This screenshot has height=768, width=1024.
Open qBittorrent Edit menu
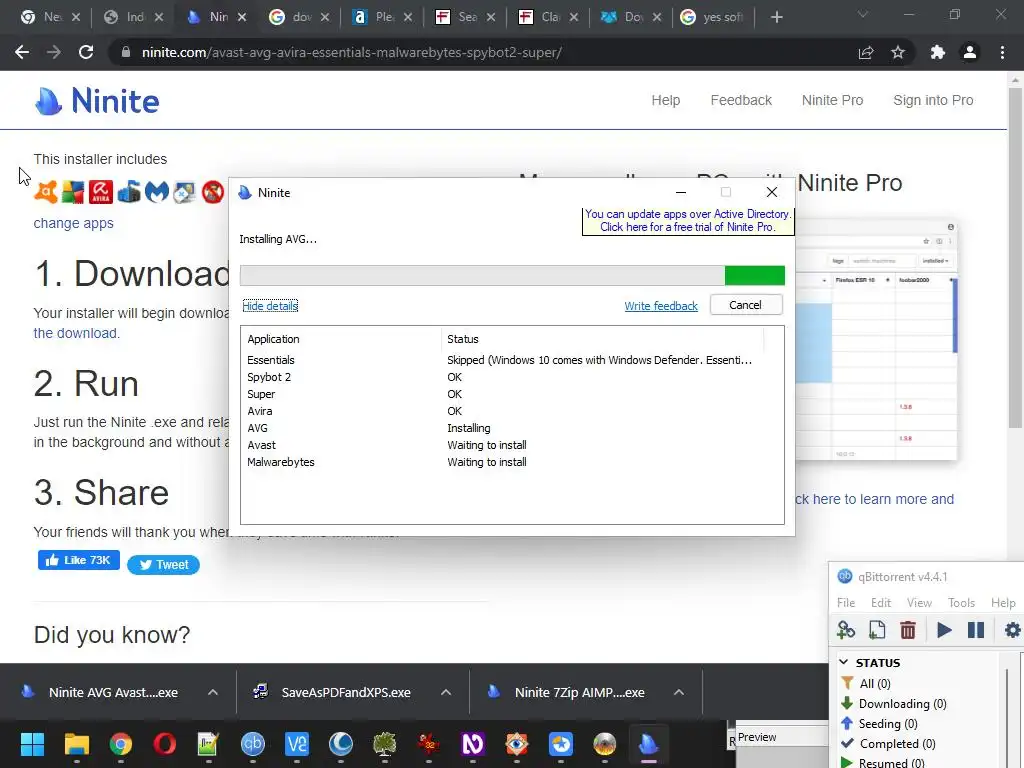pos(880,603)
